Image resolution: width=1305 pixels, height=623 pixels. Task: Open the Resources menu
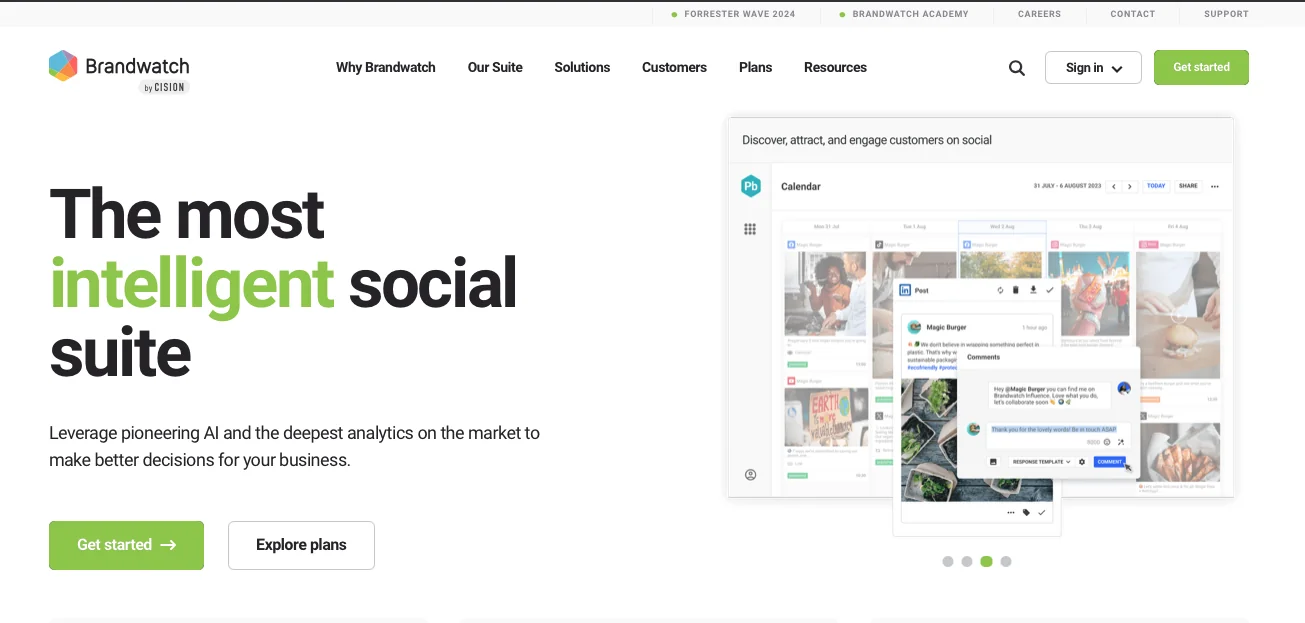pyautogui.click(x=835, y=68)
